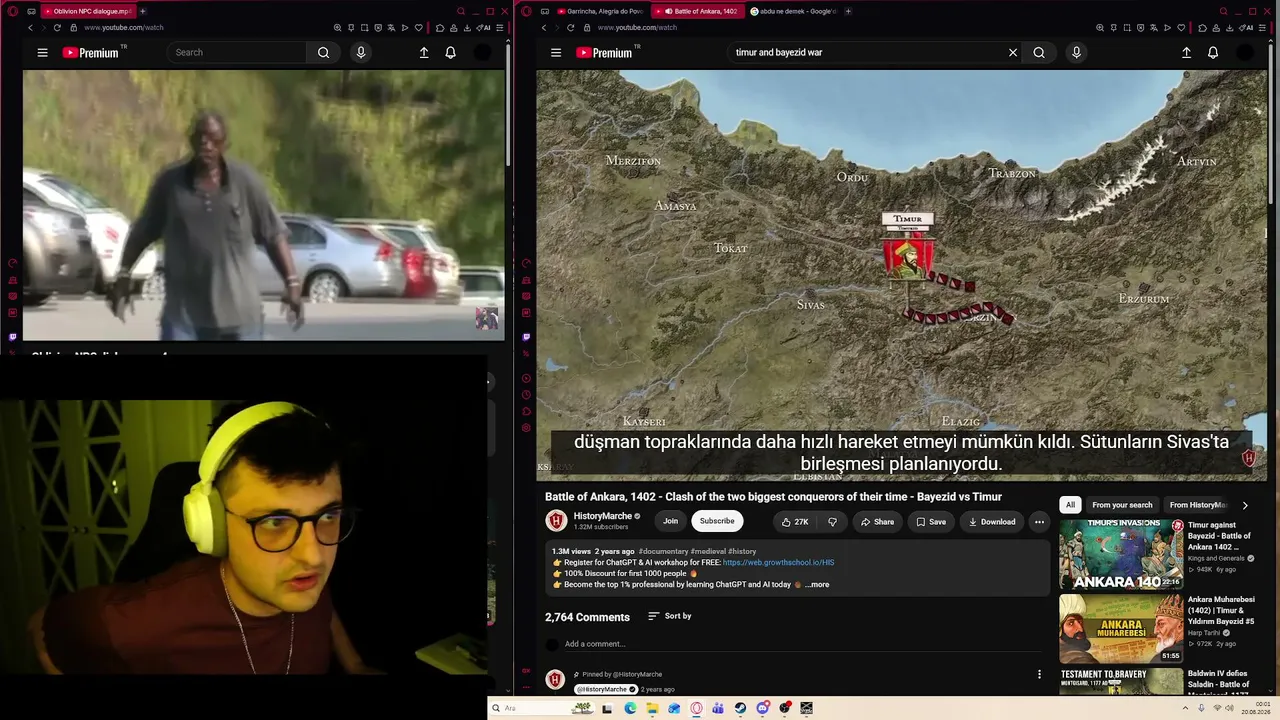Click the Join button for HistoryMarche

coord(670,521)
